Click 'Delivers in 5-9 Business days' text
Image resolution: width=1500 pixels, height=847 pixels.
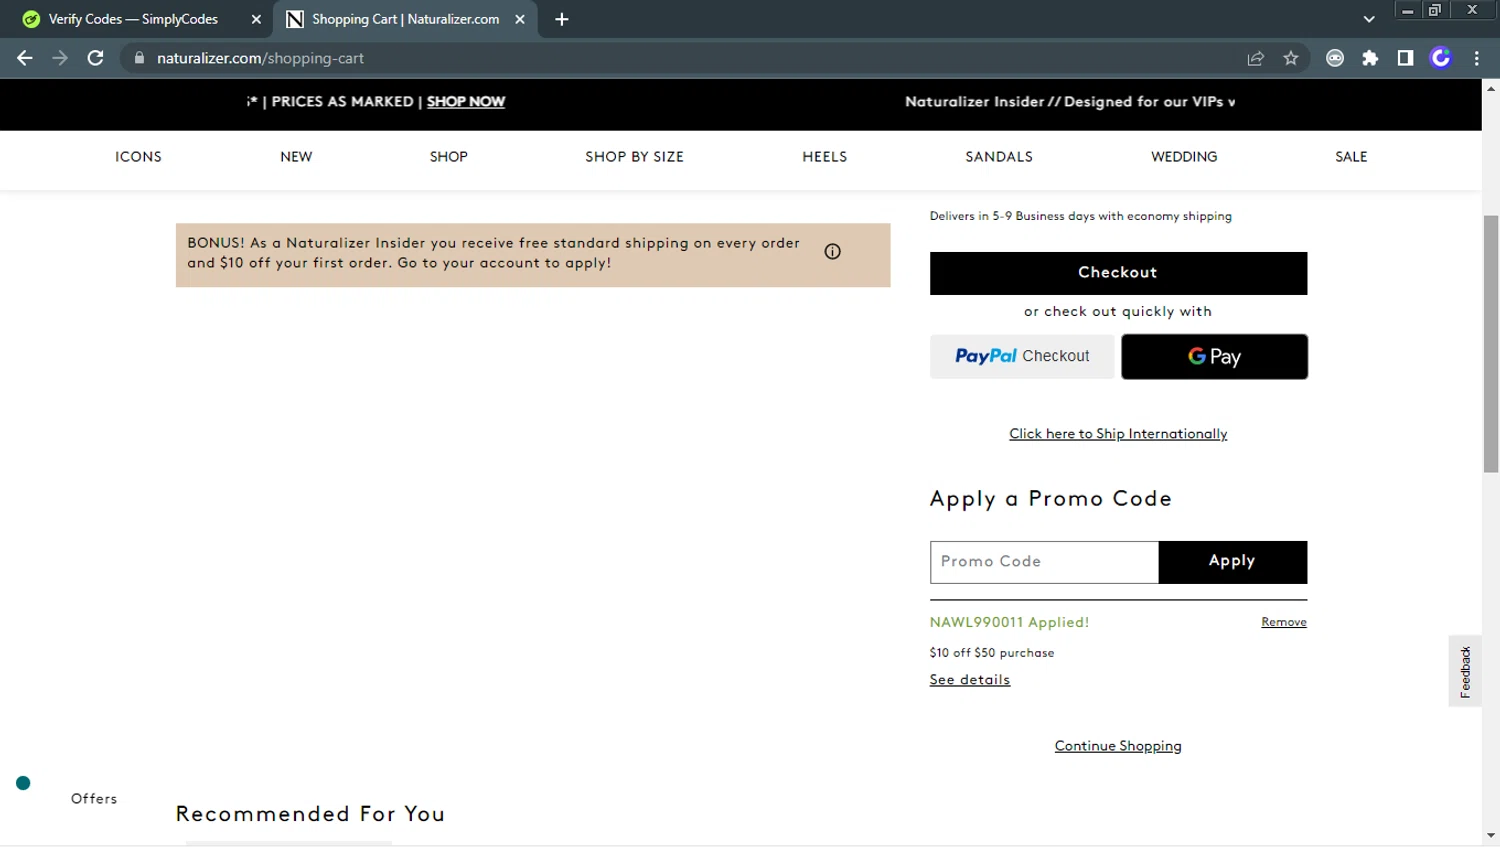click(x=1081, y=216)
